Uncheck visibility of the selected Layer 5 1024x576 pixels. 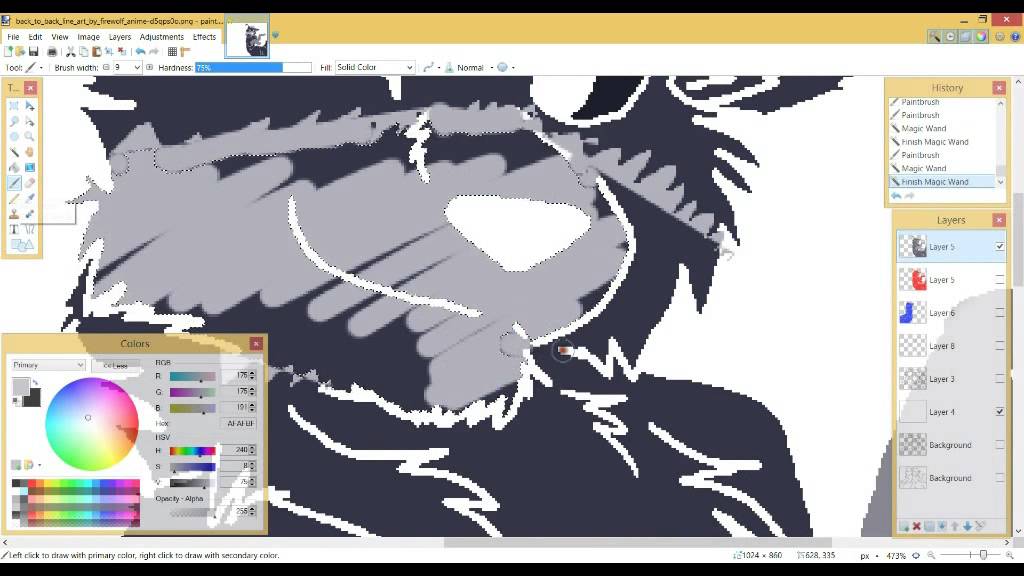pos(999,247)
